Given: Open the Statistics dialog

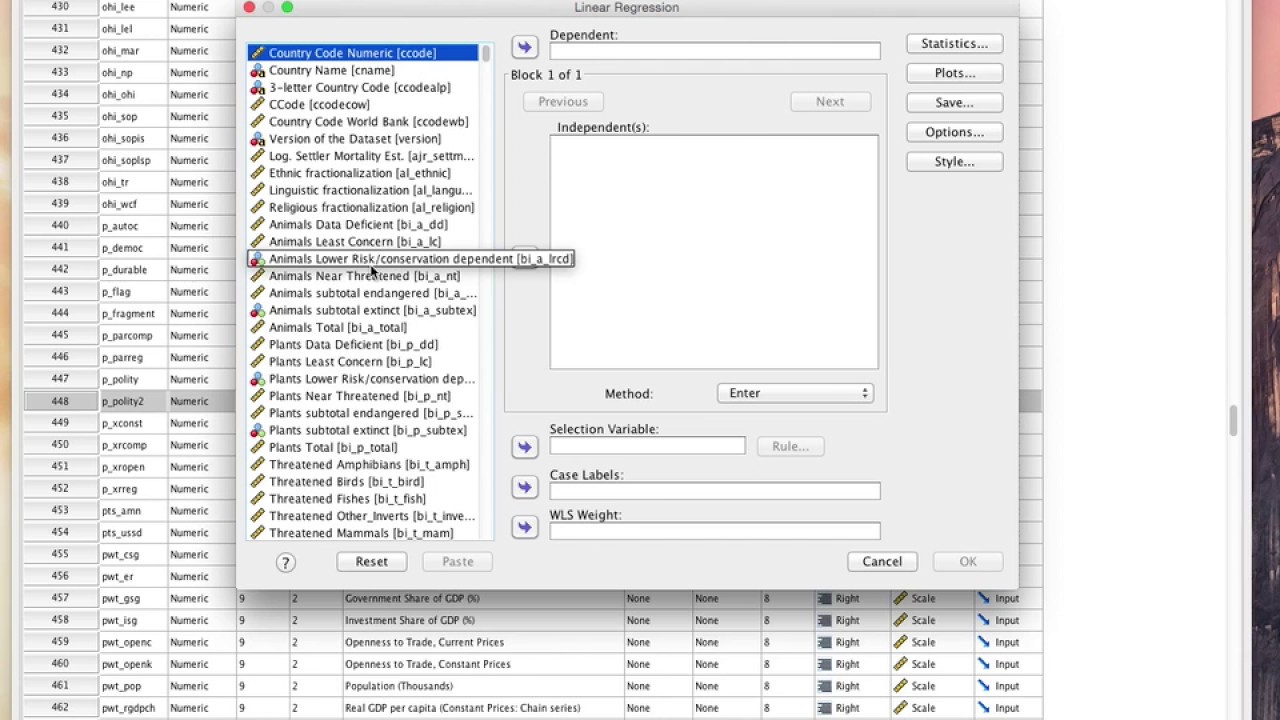Looking at the screenshot, I should (954, 44).
